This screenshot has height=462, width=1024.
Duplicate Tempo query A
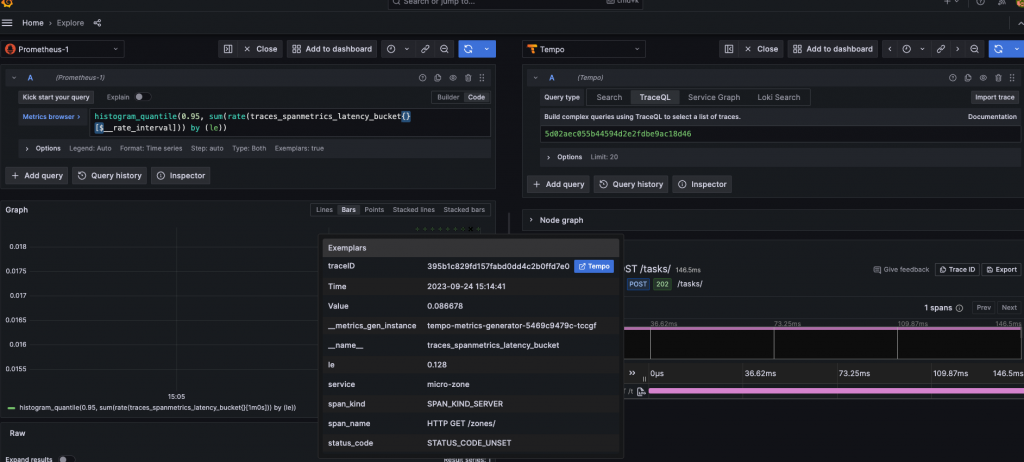point(968,78)
